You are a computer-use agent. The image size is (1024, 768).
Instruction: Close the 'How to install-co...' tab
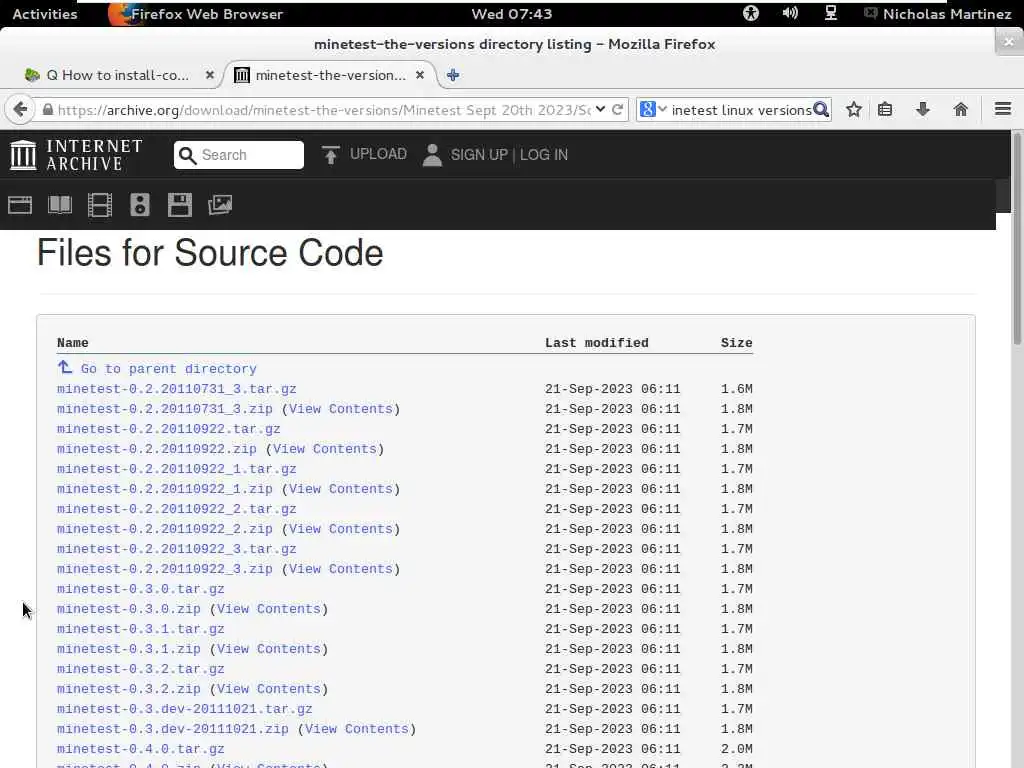pyautogui.click(x=210, y=75)
